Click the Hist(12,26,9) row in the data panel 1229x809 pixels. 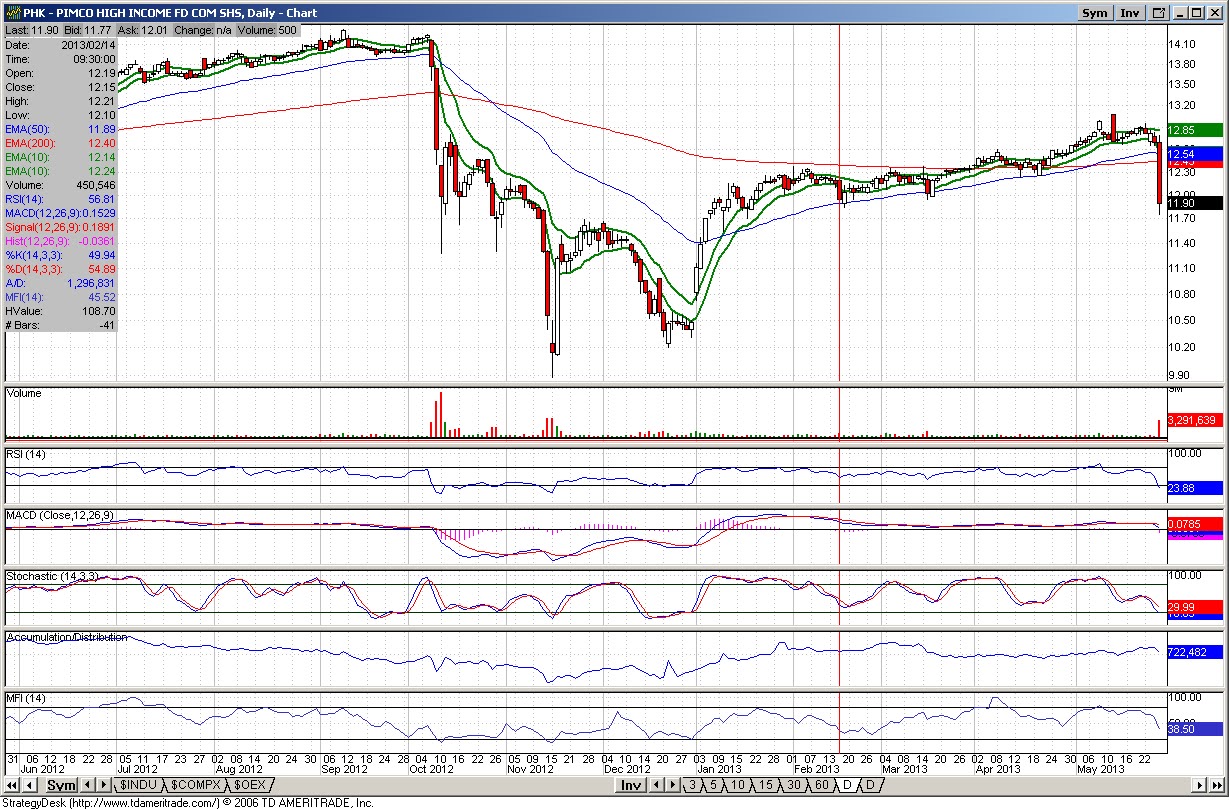point(61,241)
